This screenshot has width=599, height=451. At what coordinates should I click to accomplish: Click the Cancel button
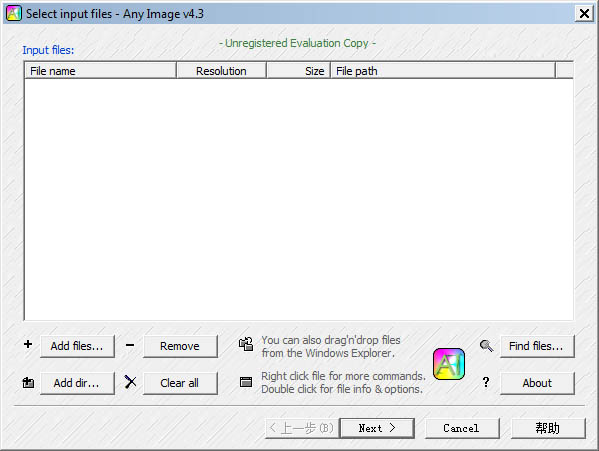point(462,428)
